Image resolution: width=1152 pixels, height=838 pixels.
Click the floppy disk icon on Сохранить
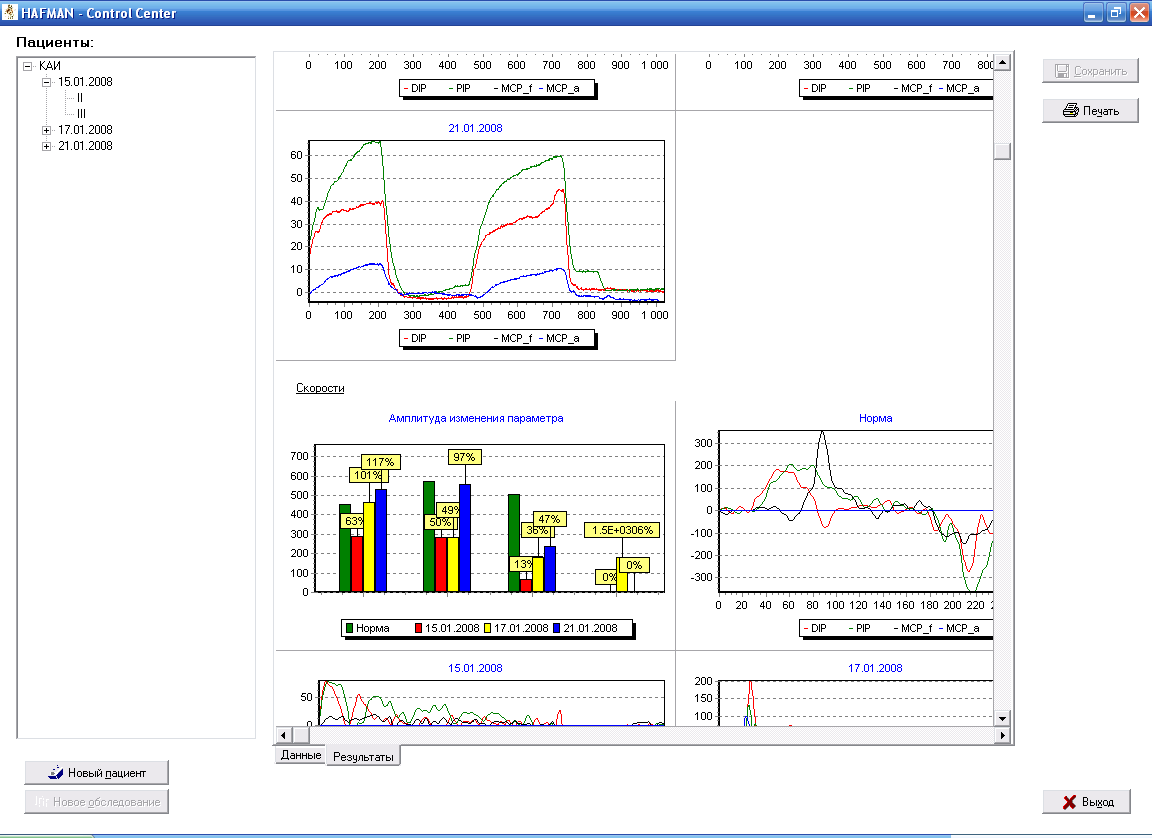click(1062, 71)
